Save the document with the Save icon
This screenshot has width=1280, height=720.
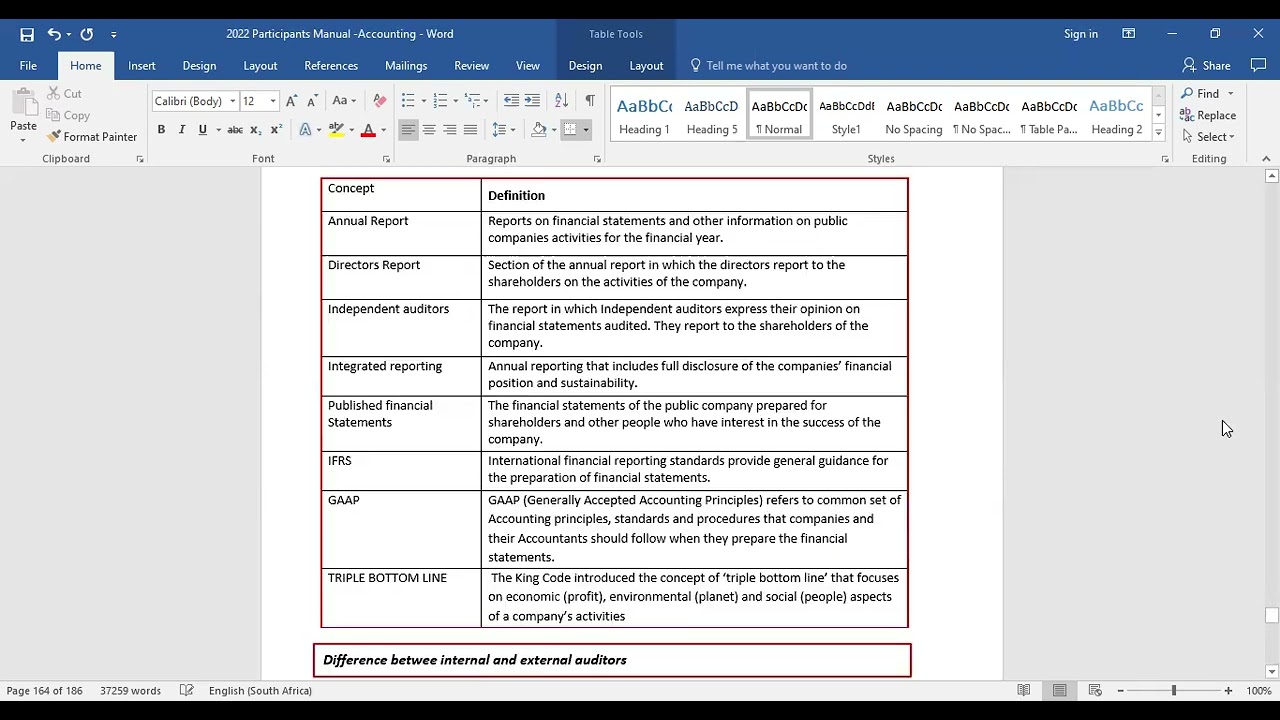tap(27, 34)
